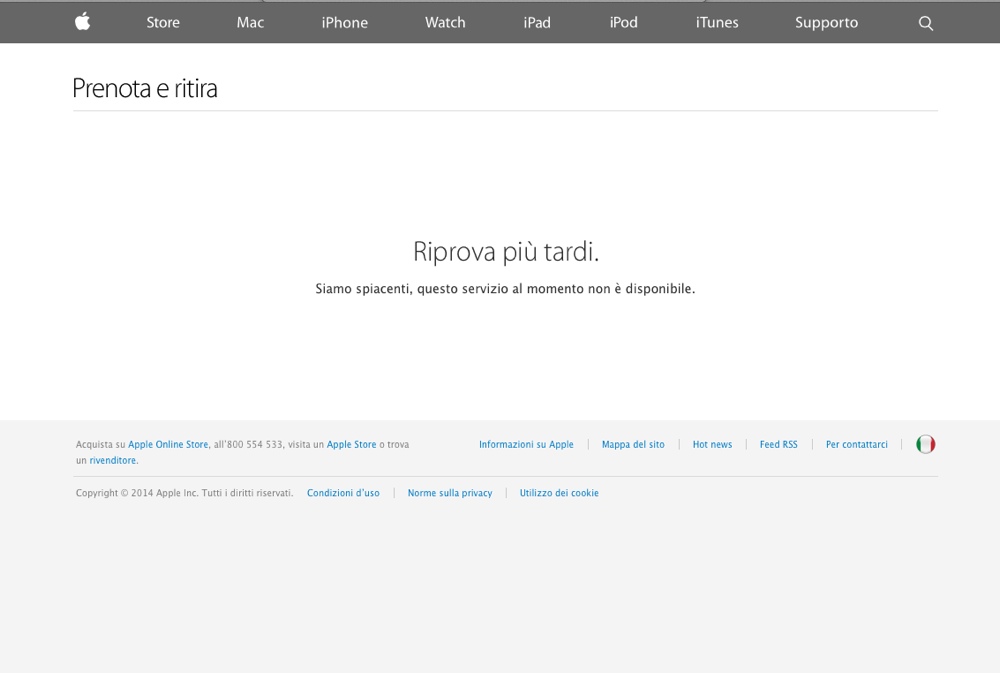
Task: Open the Store menu item
Action: [163, 22]
